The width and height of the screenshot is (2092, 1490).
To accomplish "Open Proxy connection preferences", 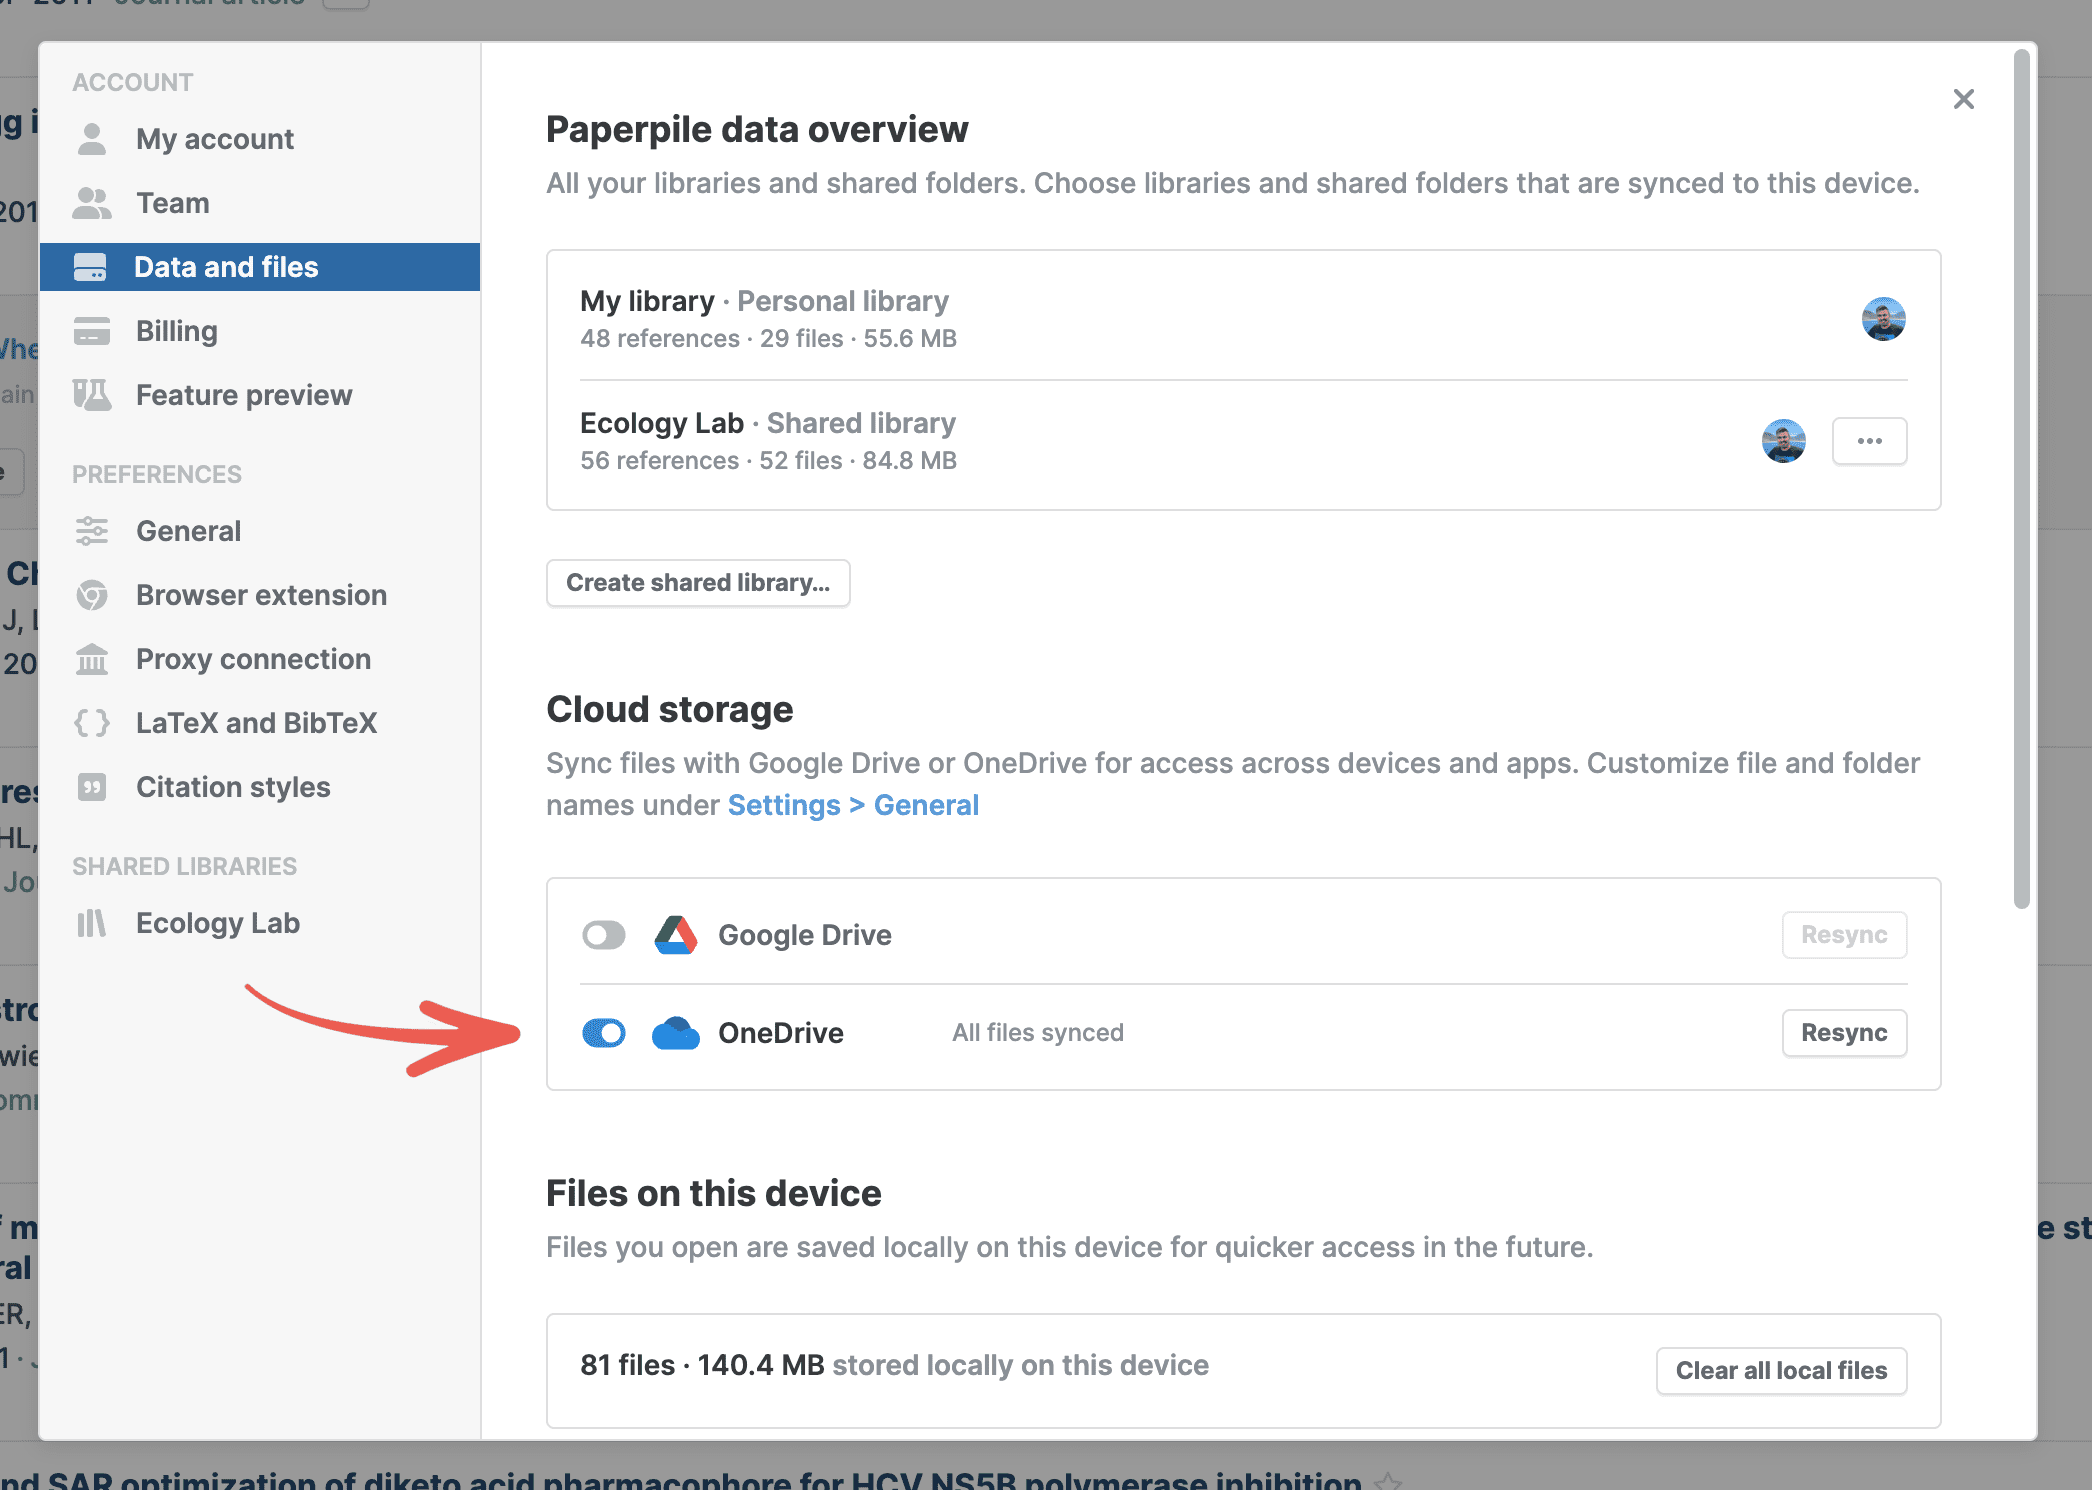I will 260,659.
